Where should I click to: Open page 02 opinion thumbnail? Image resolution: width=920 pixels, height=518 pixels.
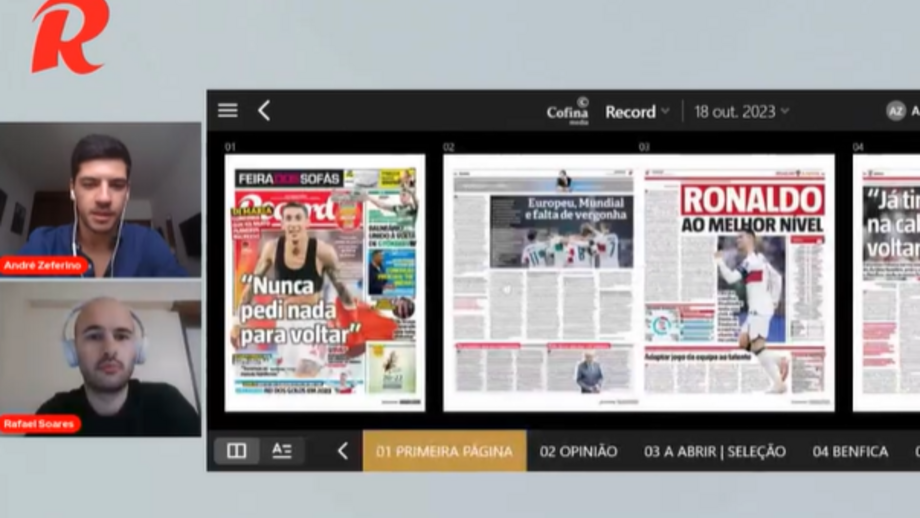[x=542, y=283]
